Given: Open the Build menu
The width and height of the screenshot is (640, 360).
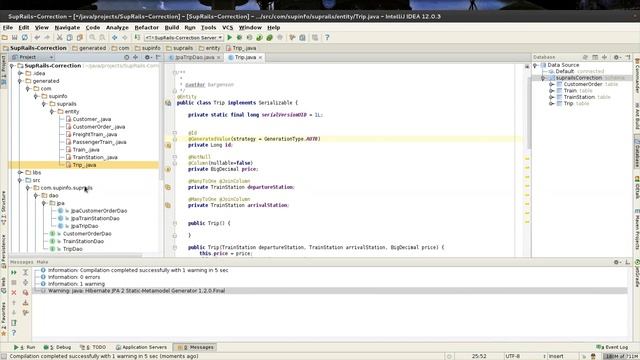Looking at the screenshot, I should (172, 27).
